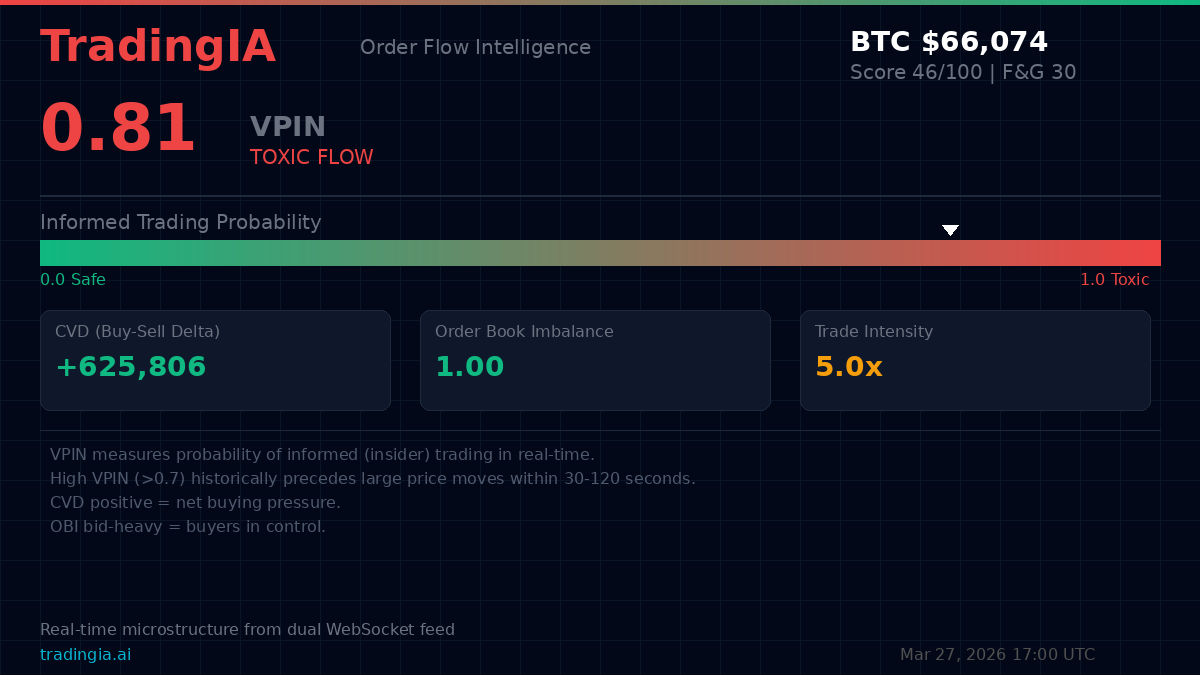Click the Order Flow Intelligence subtitle

[x=475, y=47]
